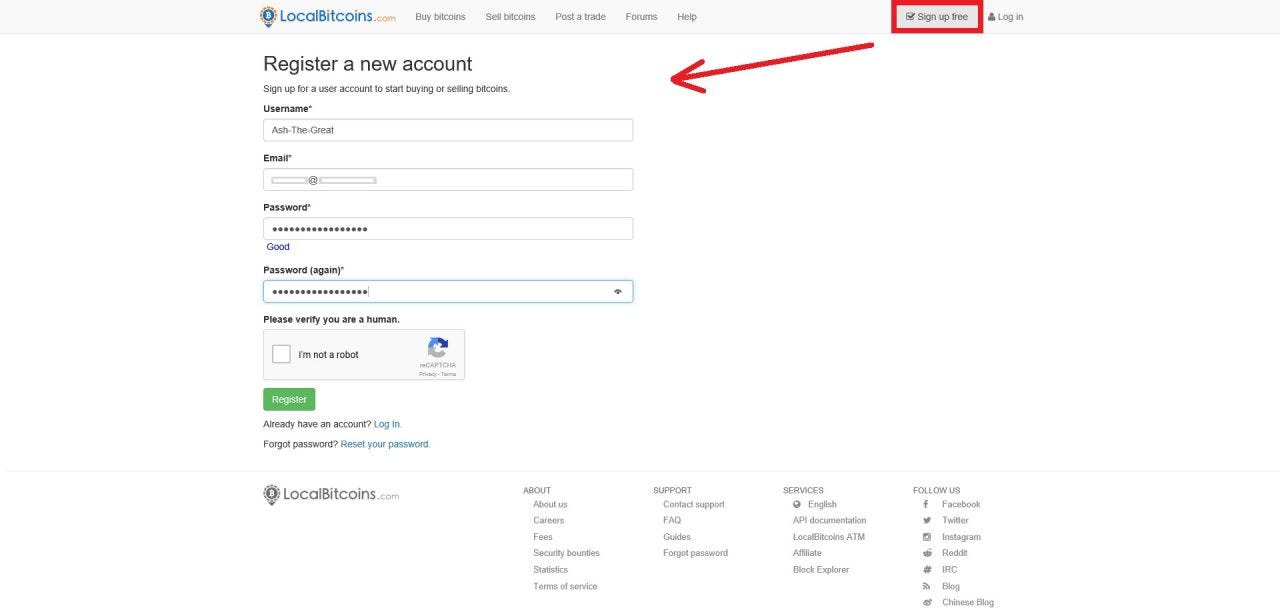Open Statistics footer link
Viewport: 1280px width, 616px height.
[551, 569]
